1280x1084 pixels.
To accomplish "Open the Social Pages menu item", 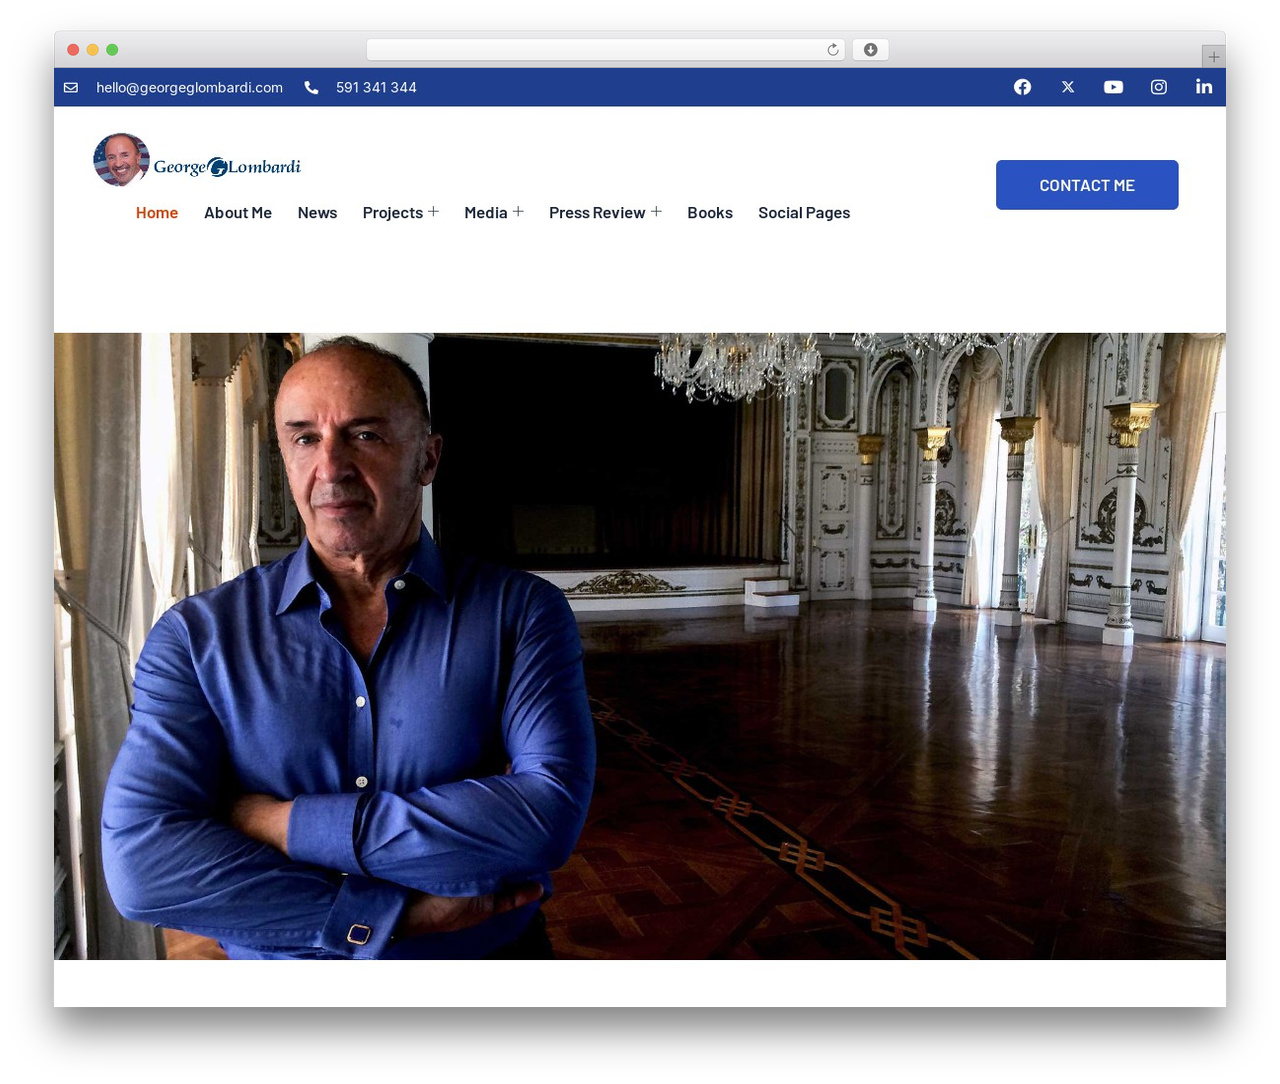I will coord(804,213).
